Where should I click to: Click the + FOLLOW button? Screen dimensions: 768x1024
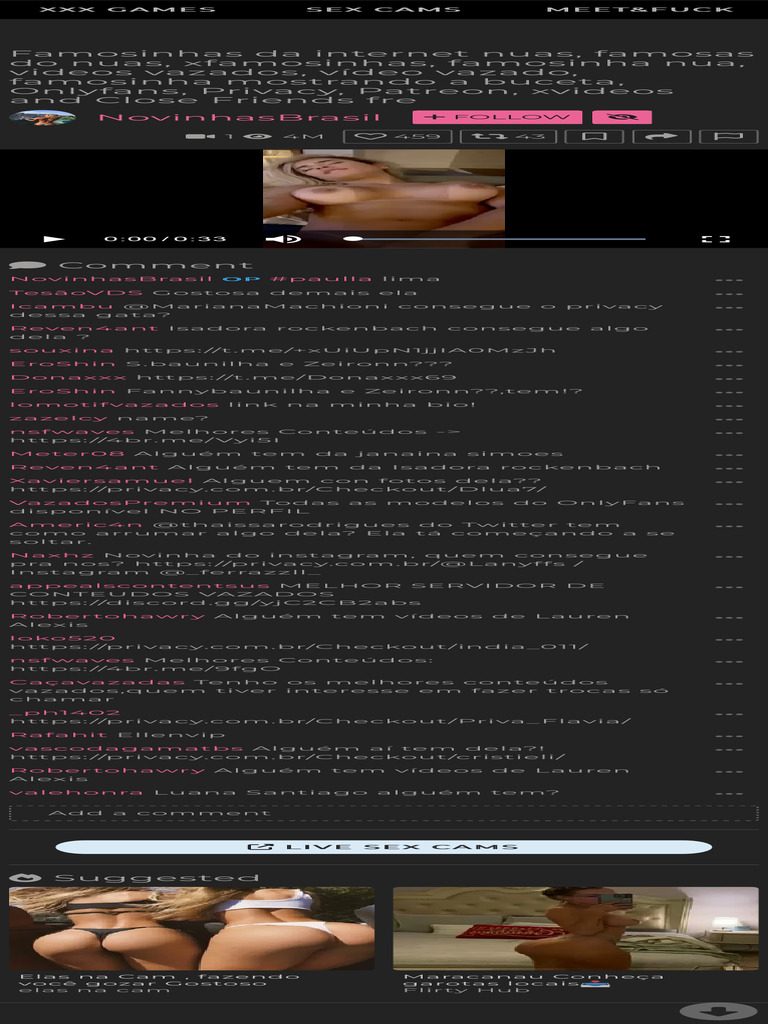click(497, 118)
